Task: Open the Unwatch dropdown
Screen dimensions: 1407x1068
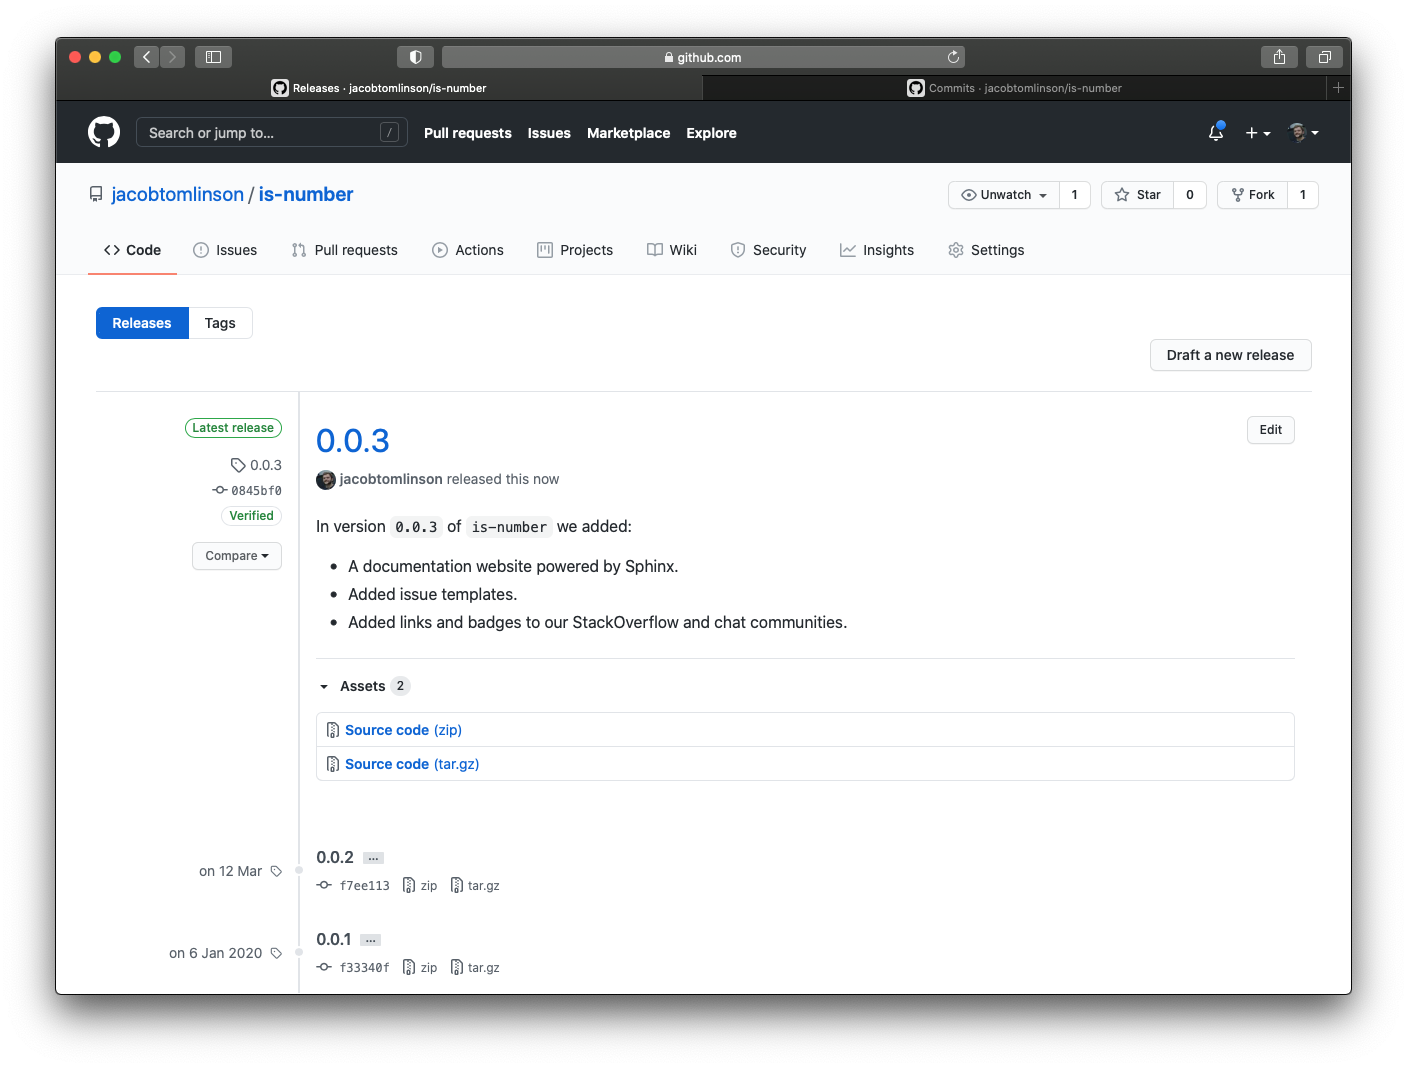Action: pyautogui.click(x=1003, y=194)
